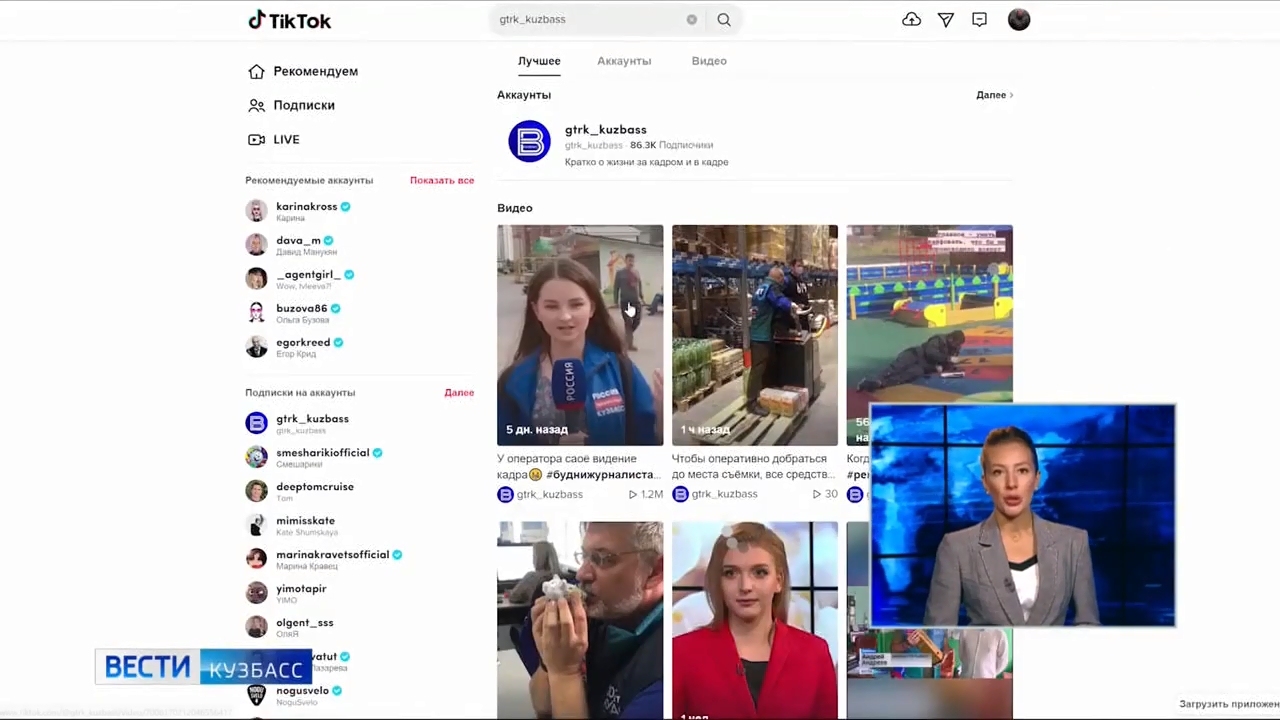
Task: Open the Подписки feed
Action: pyautogui.click(x=303, y=105)
